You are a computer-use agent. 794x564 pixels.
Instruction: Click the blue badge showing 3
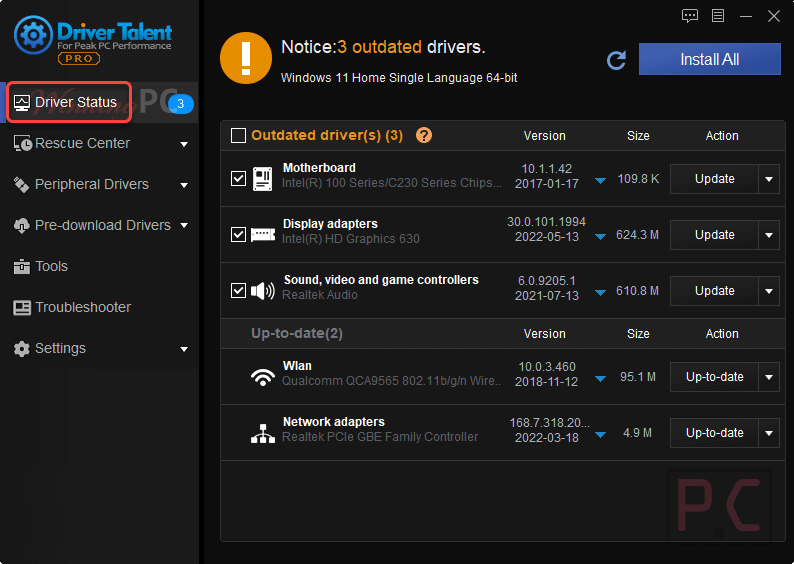(x=180, y=104)
